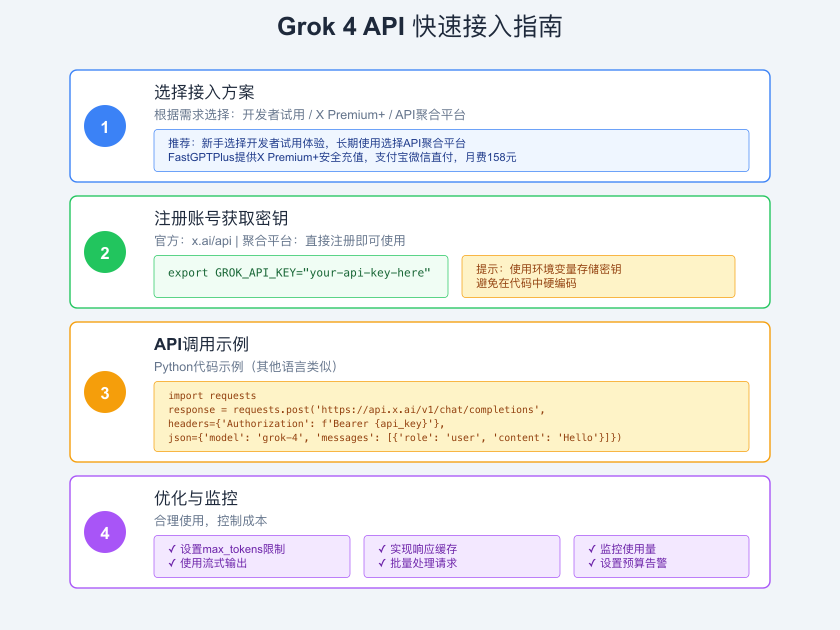Screen dimensions: 840x630
Task: Click the code line starting with "json={'model': 'grok-4'"
Action: (x=395, y=437)
